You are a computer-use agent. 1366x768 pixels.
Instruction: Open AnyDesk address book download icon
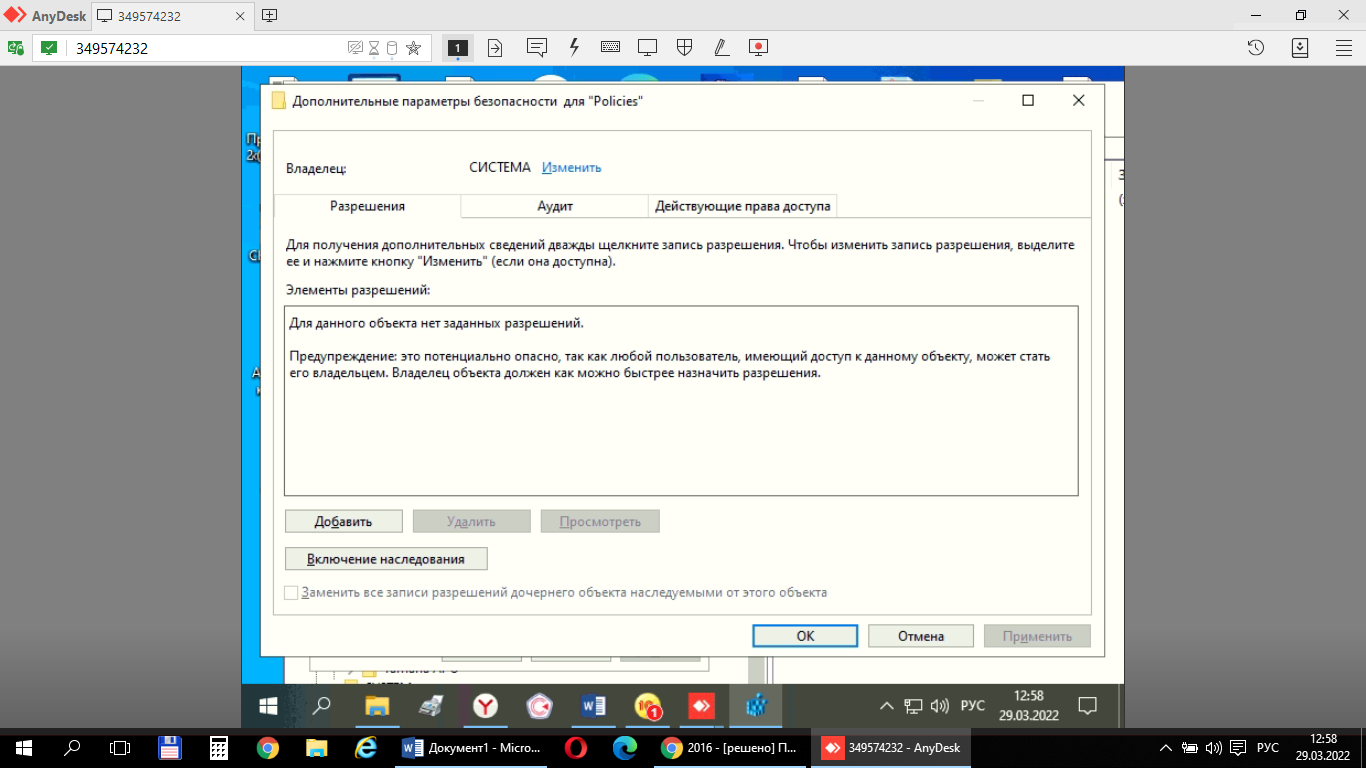tap(1300, 47)
